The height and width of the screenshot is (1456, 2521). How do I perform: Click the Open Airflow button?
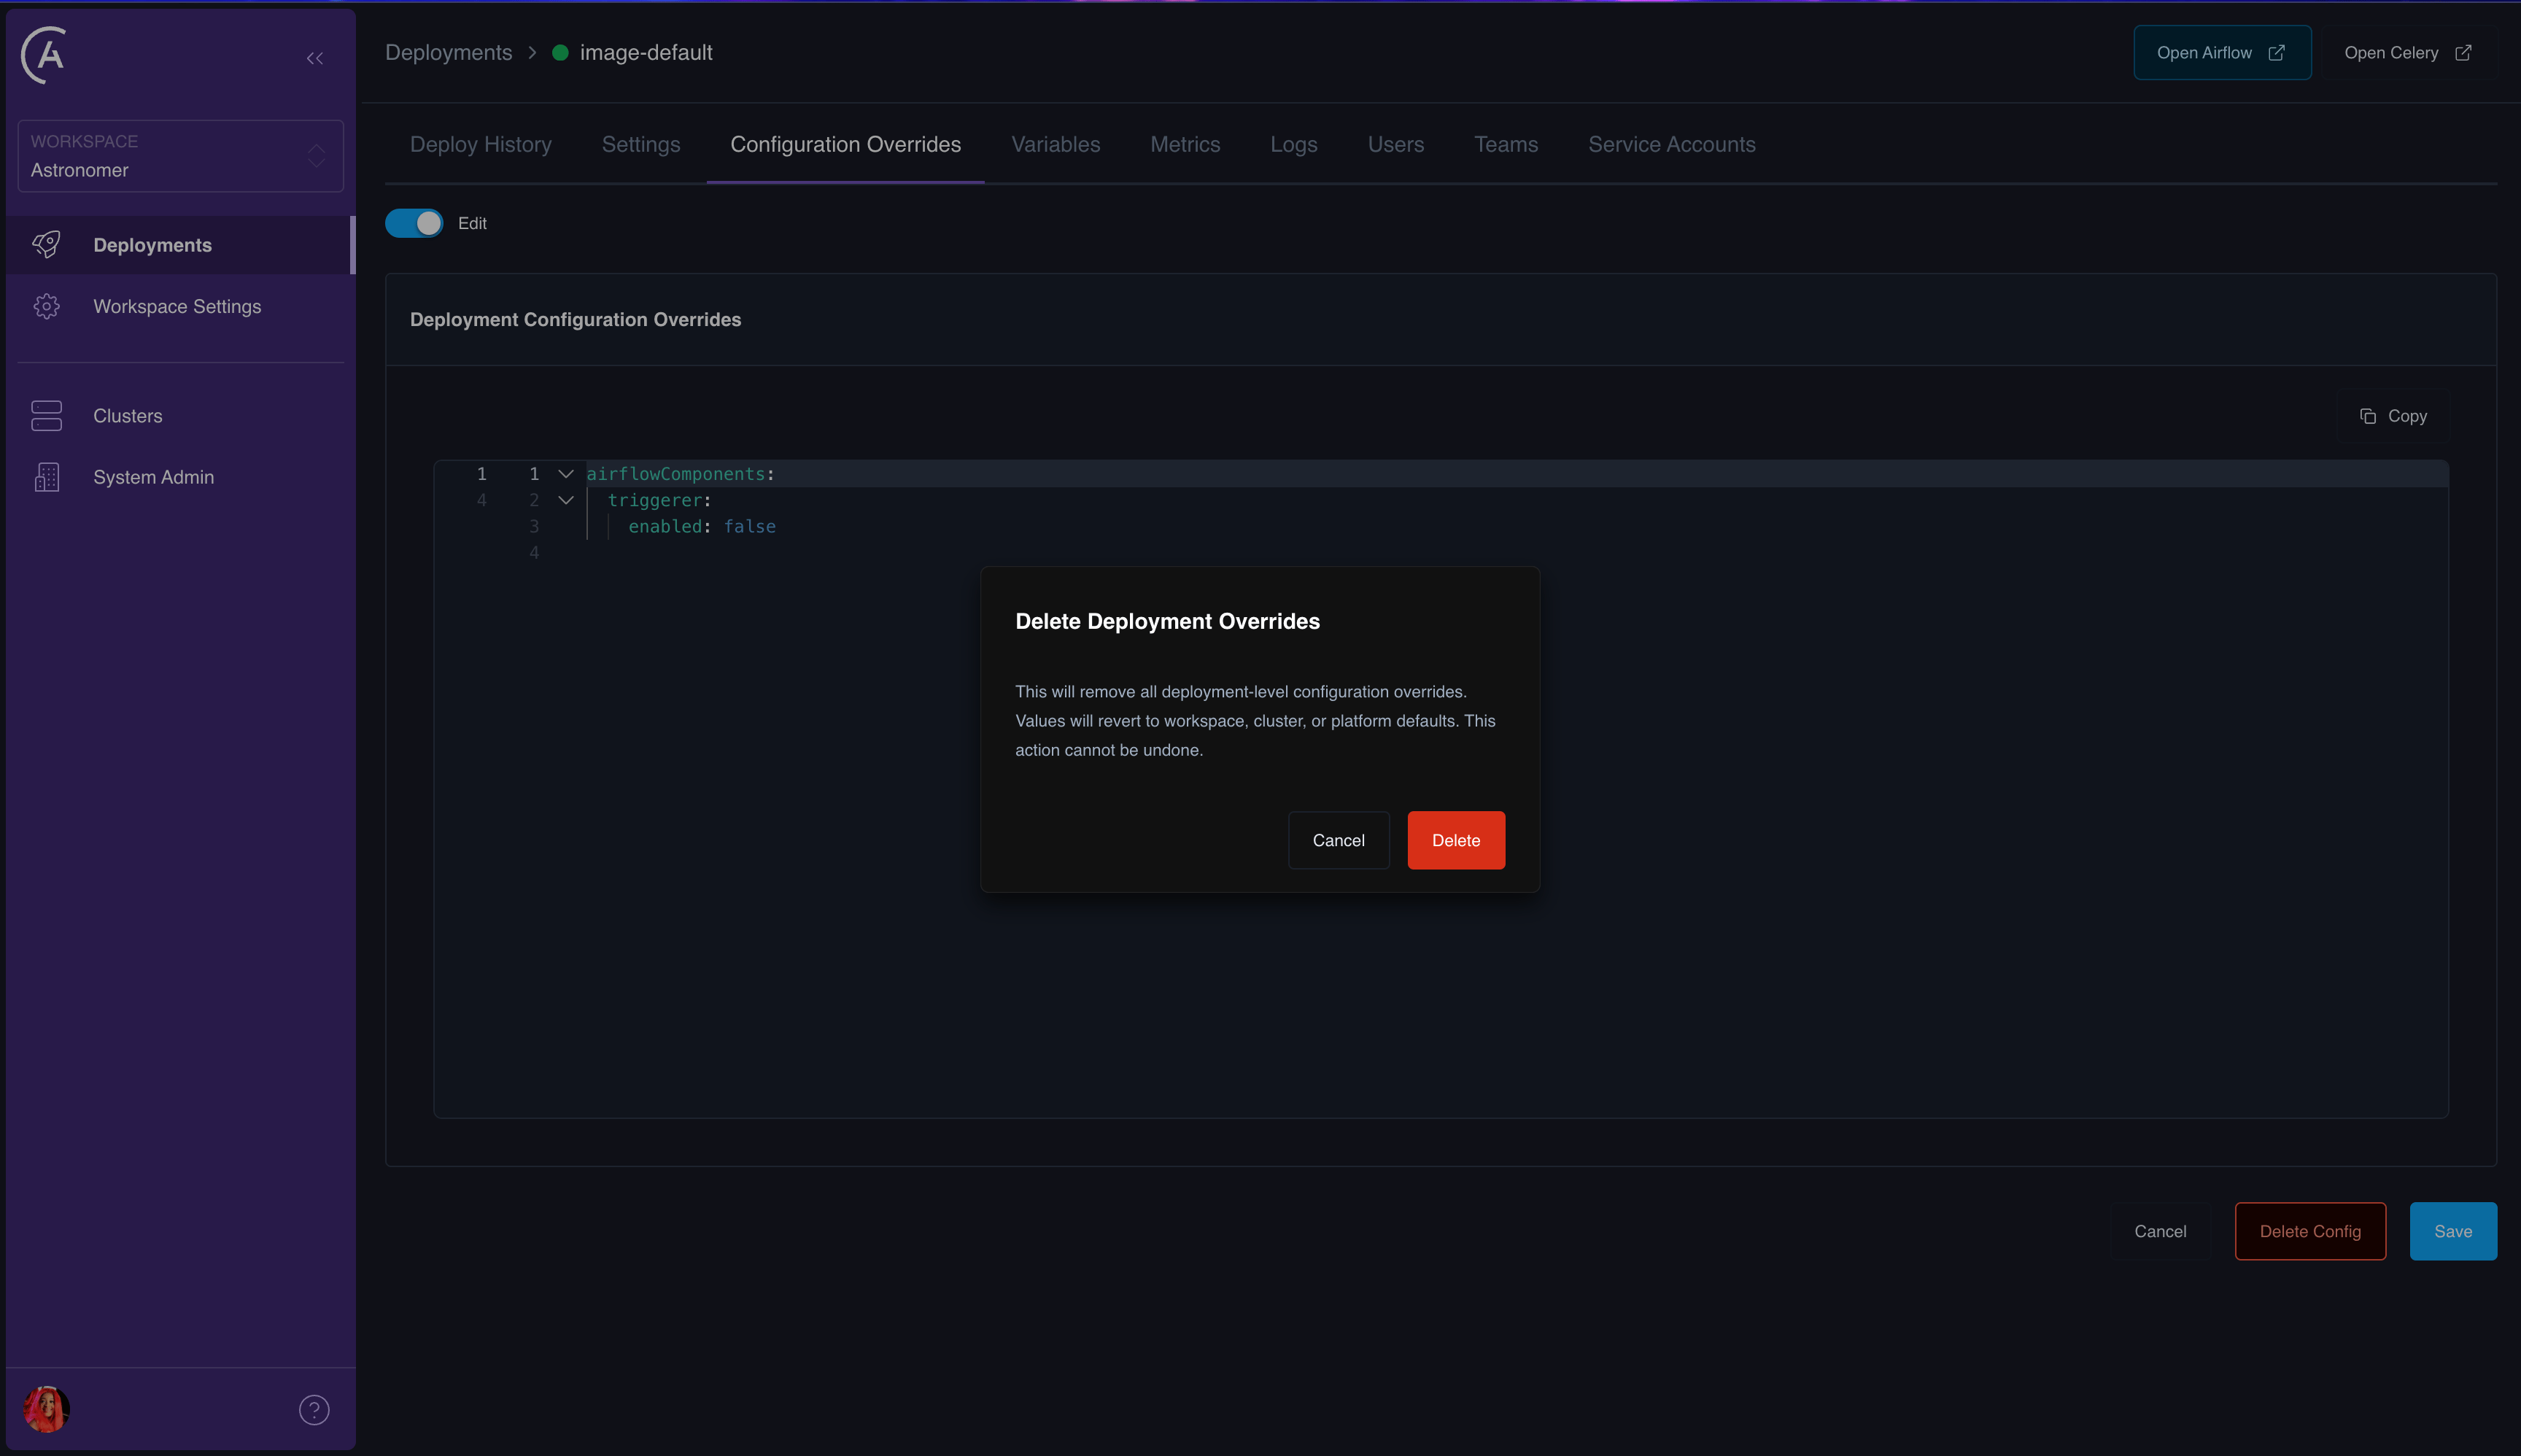point(2222,52)
